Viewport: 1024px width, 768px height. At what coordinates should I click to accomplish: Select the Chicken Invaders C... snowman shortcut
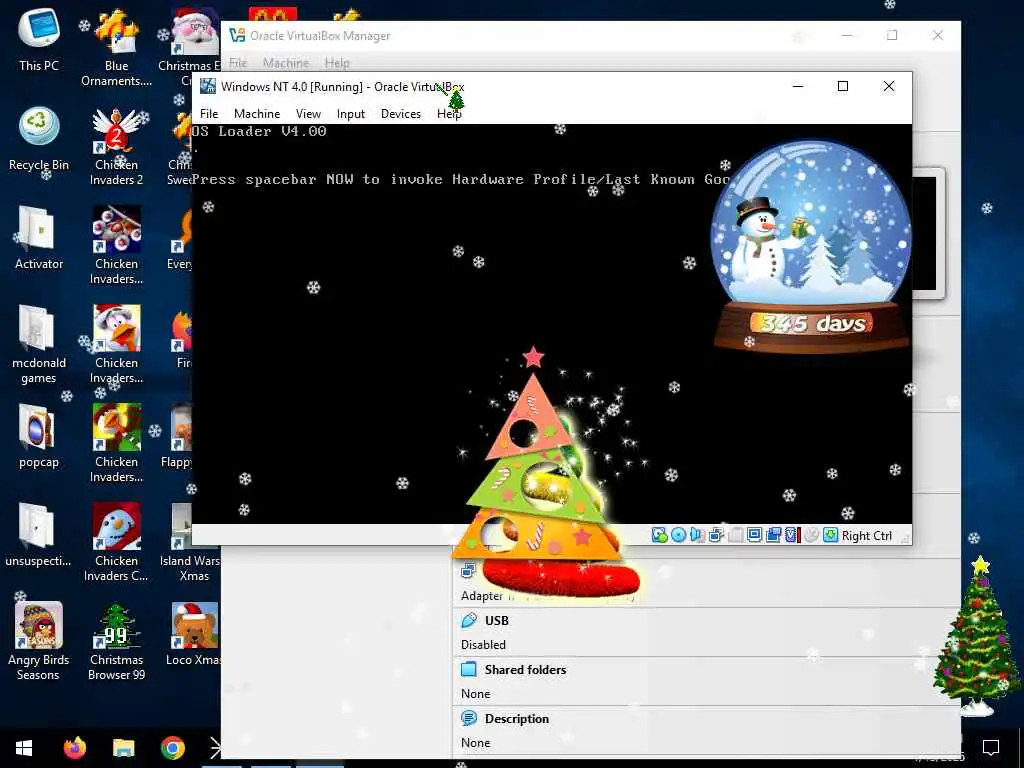116,542
